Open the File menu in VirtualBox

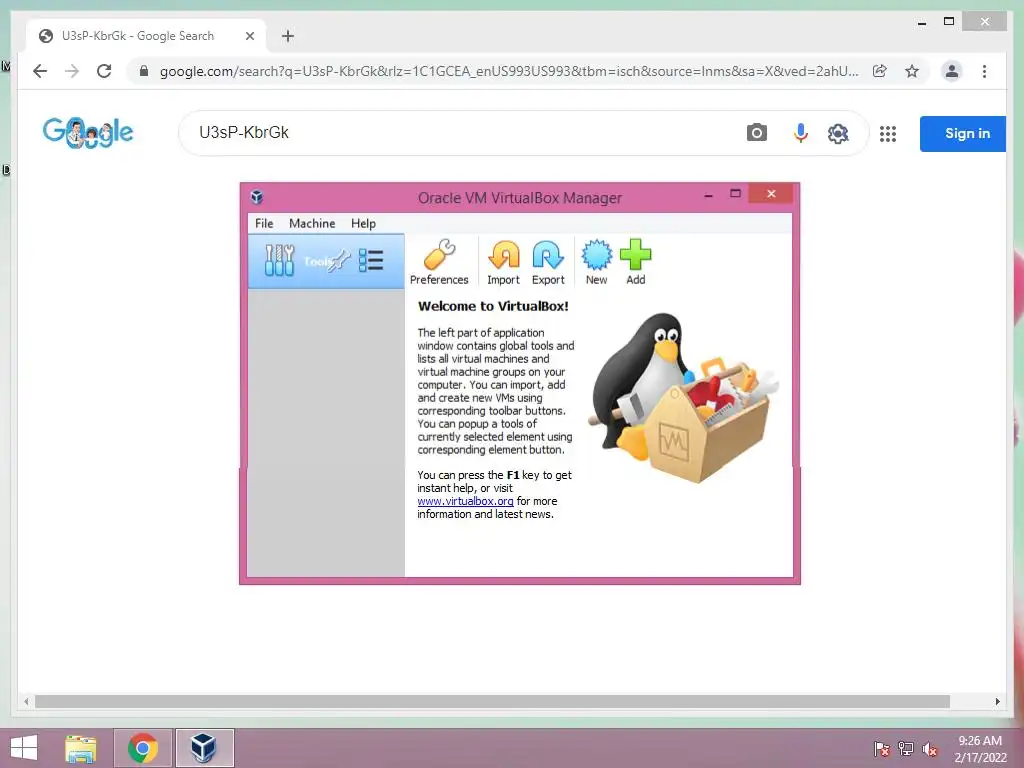[x=264, y=223]
